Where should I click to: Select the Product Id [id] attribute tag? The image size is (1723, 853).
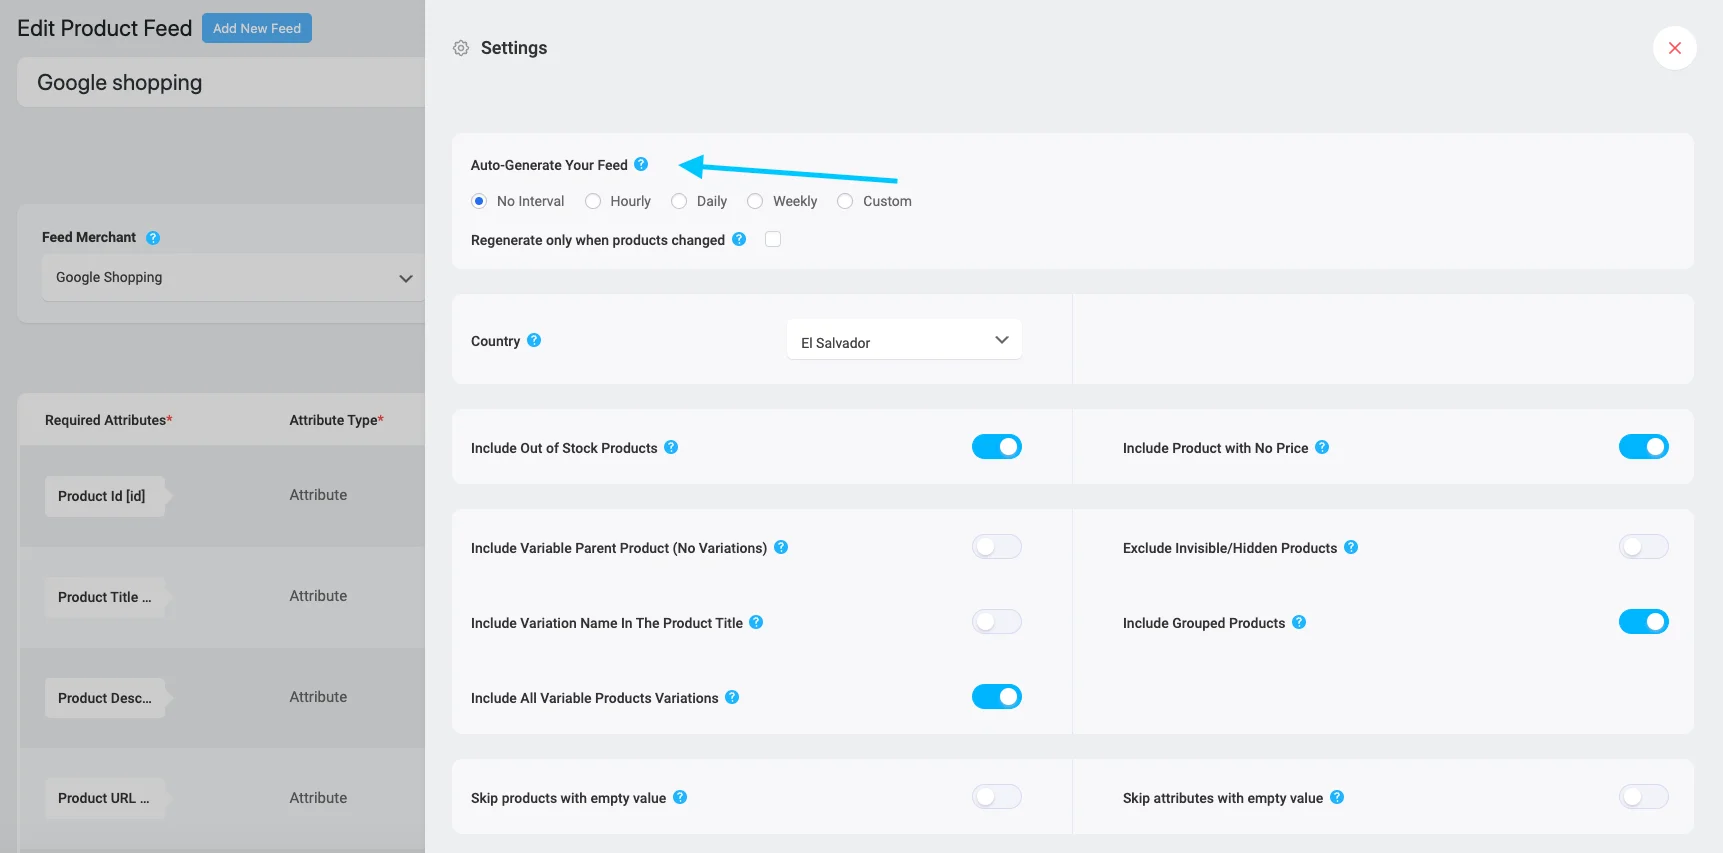104,496
